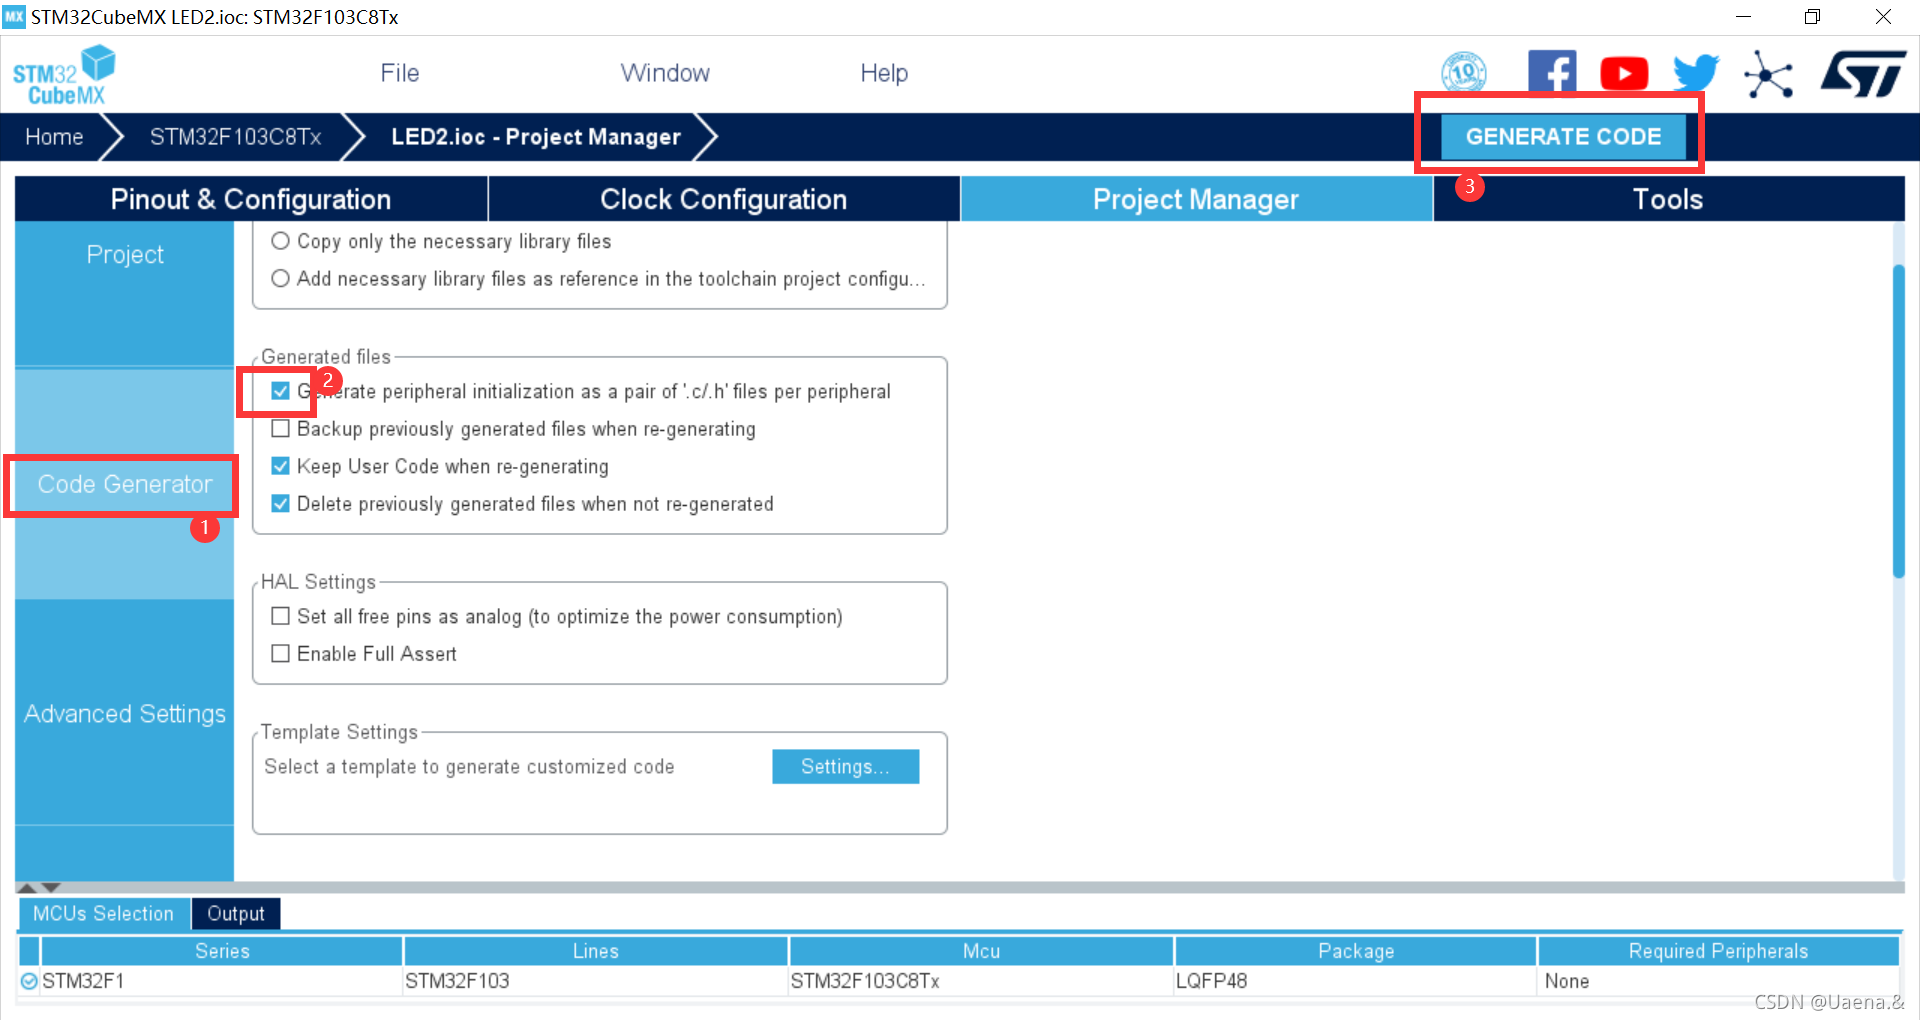
Task: Go to Home breadcrumb
Action: pos(54,137)
